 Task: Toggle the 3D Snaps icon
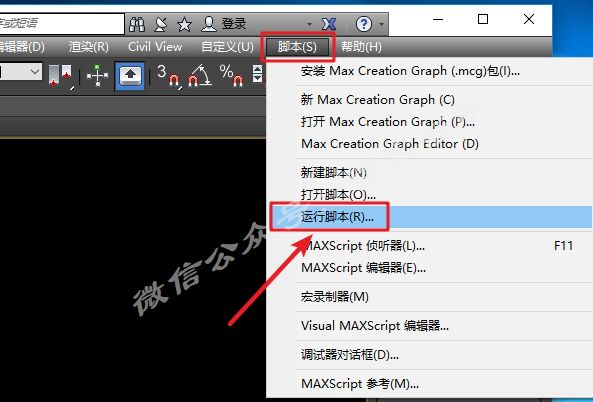coord(169,76)
